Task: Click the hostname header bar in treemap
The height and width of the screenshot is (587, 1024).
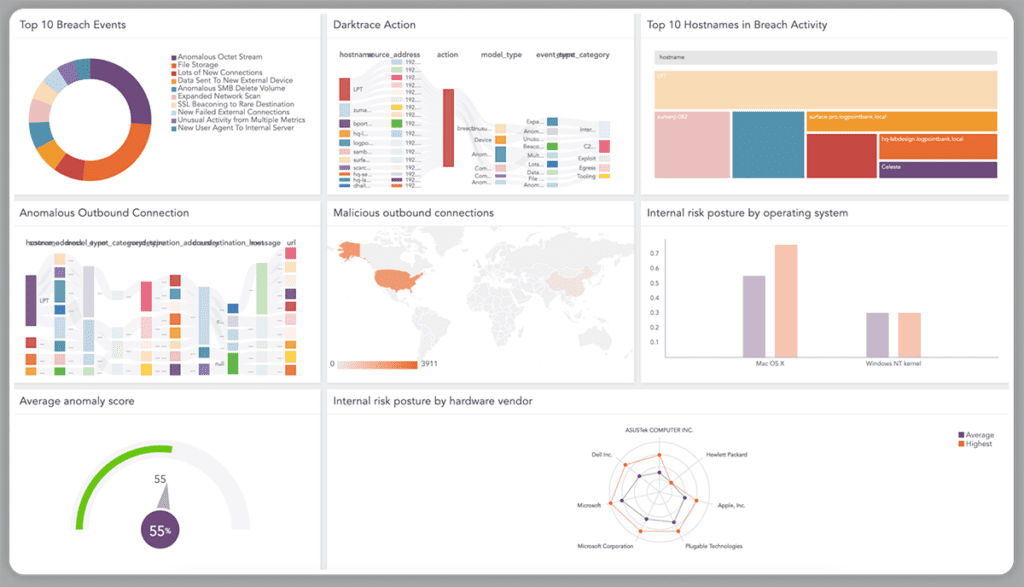Action: point(825,59)
